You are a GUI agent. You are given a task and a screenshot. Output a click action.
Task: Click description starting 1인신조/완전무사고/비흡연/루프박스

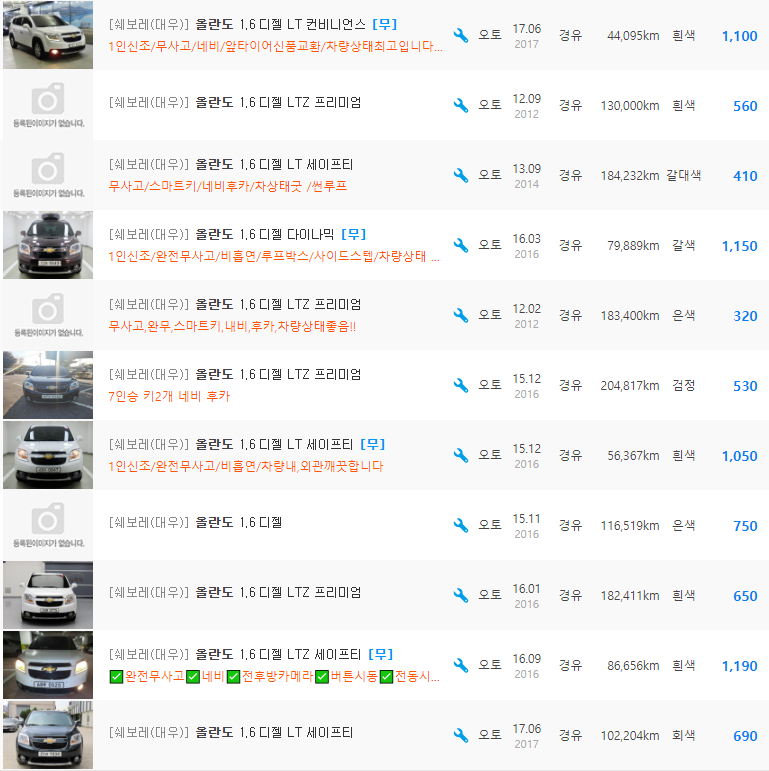click(x=274, y=256)
